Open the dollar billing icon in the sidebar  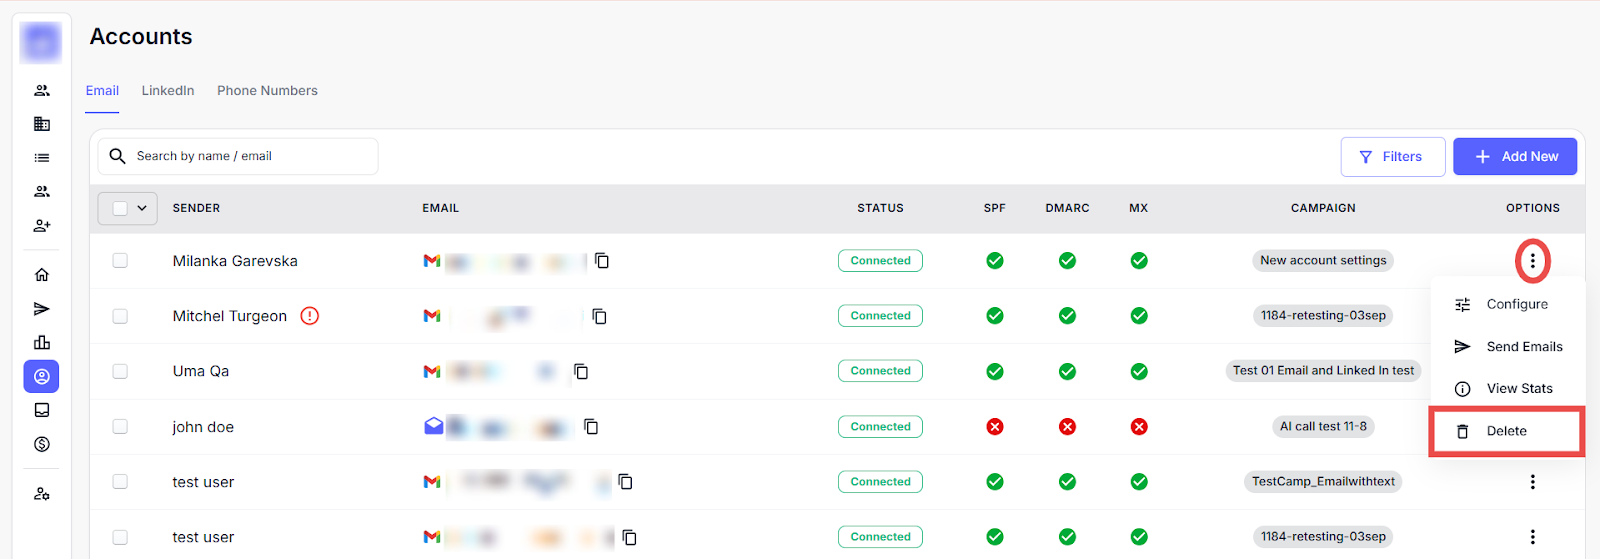click(42, 444)
